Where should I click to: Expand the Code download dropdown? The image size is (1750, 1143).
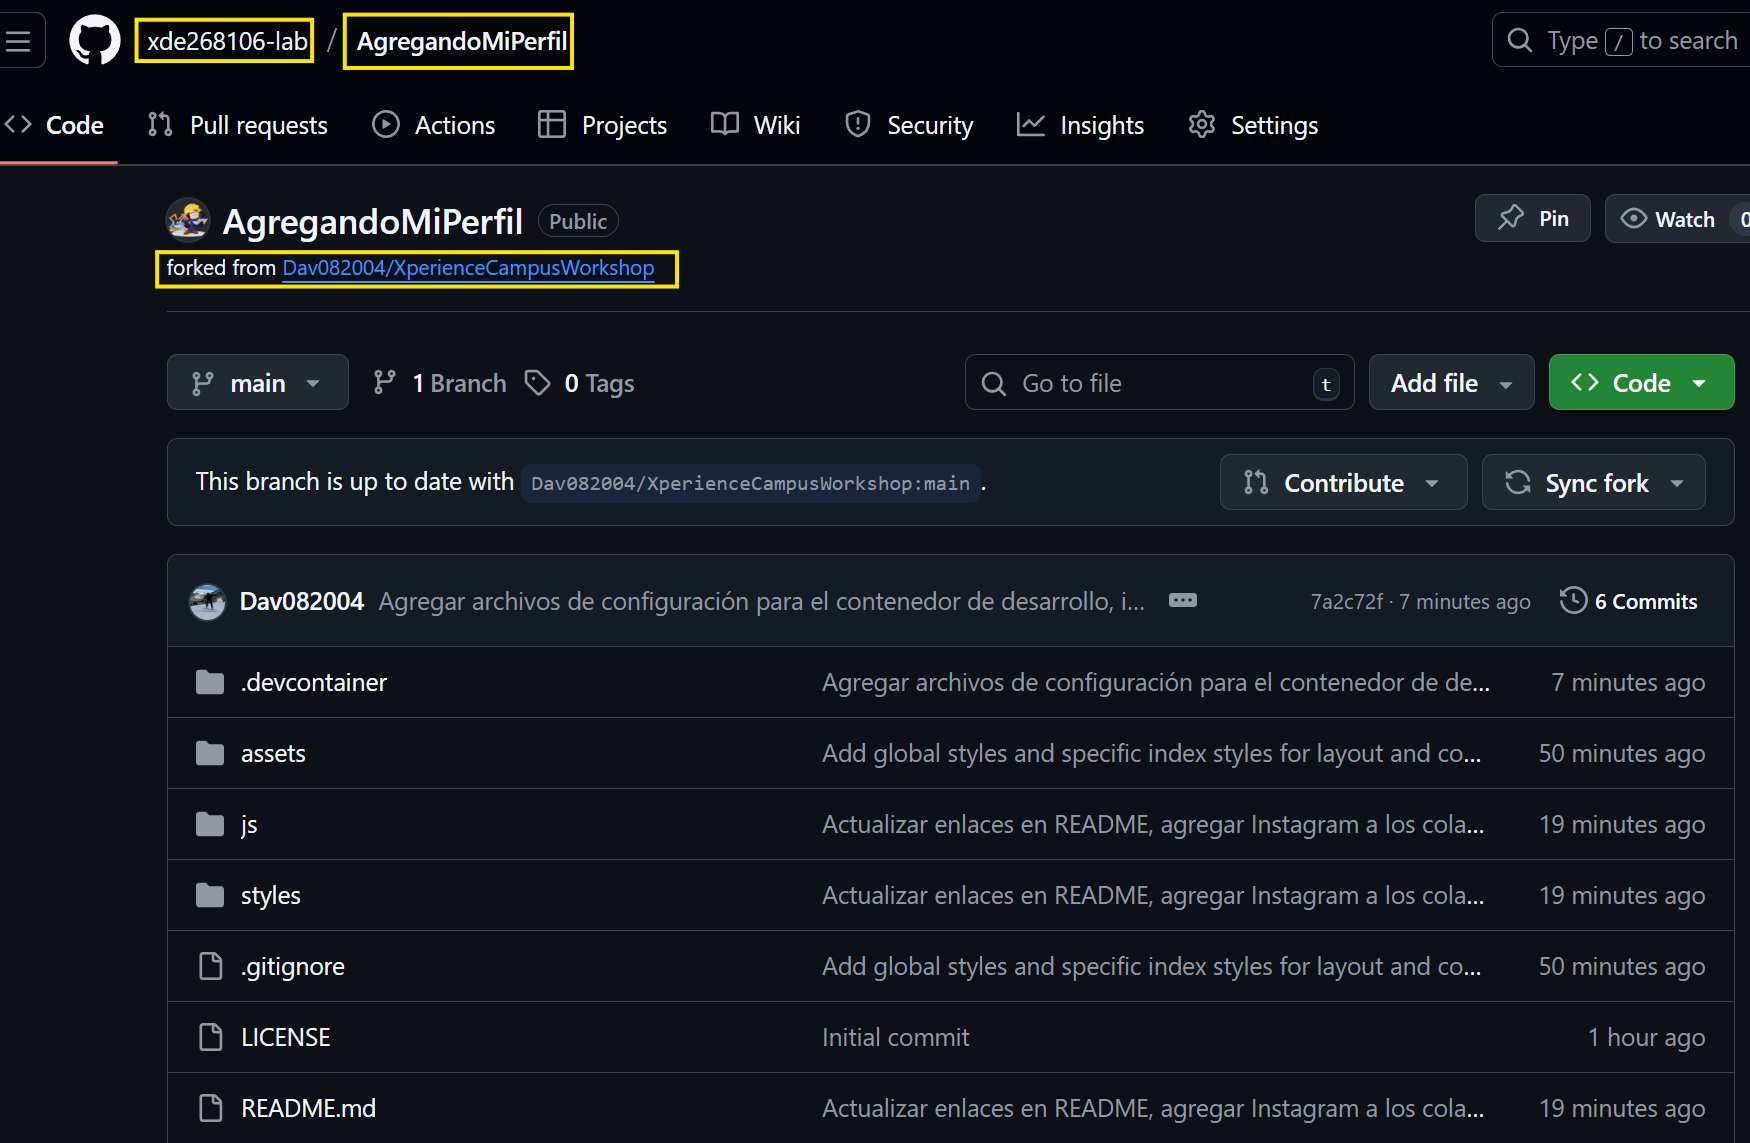click(x=1640, y=382)
